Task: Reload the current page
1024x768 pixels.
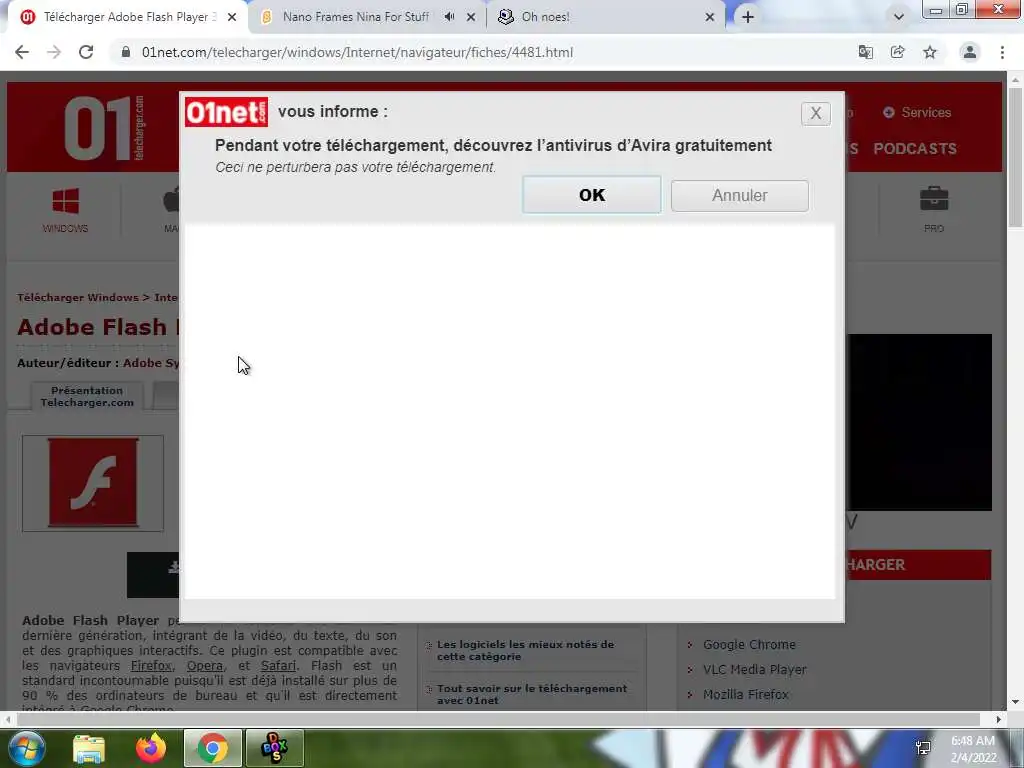Action: [86, 52]
